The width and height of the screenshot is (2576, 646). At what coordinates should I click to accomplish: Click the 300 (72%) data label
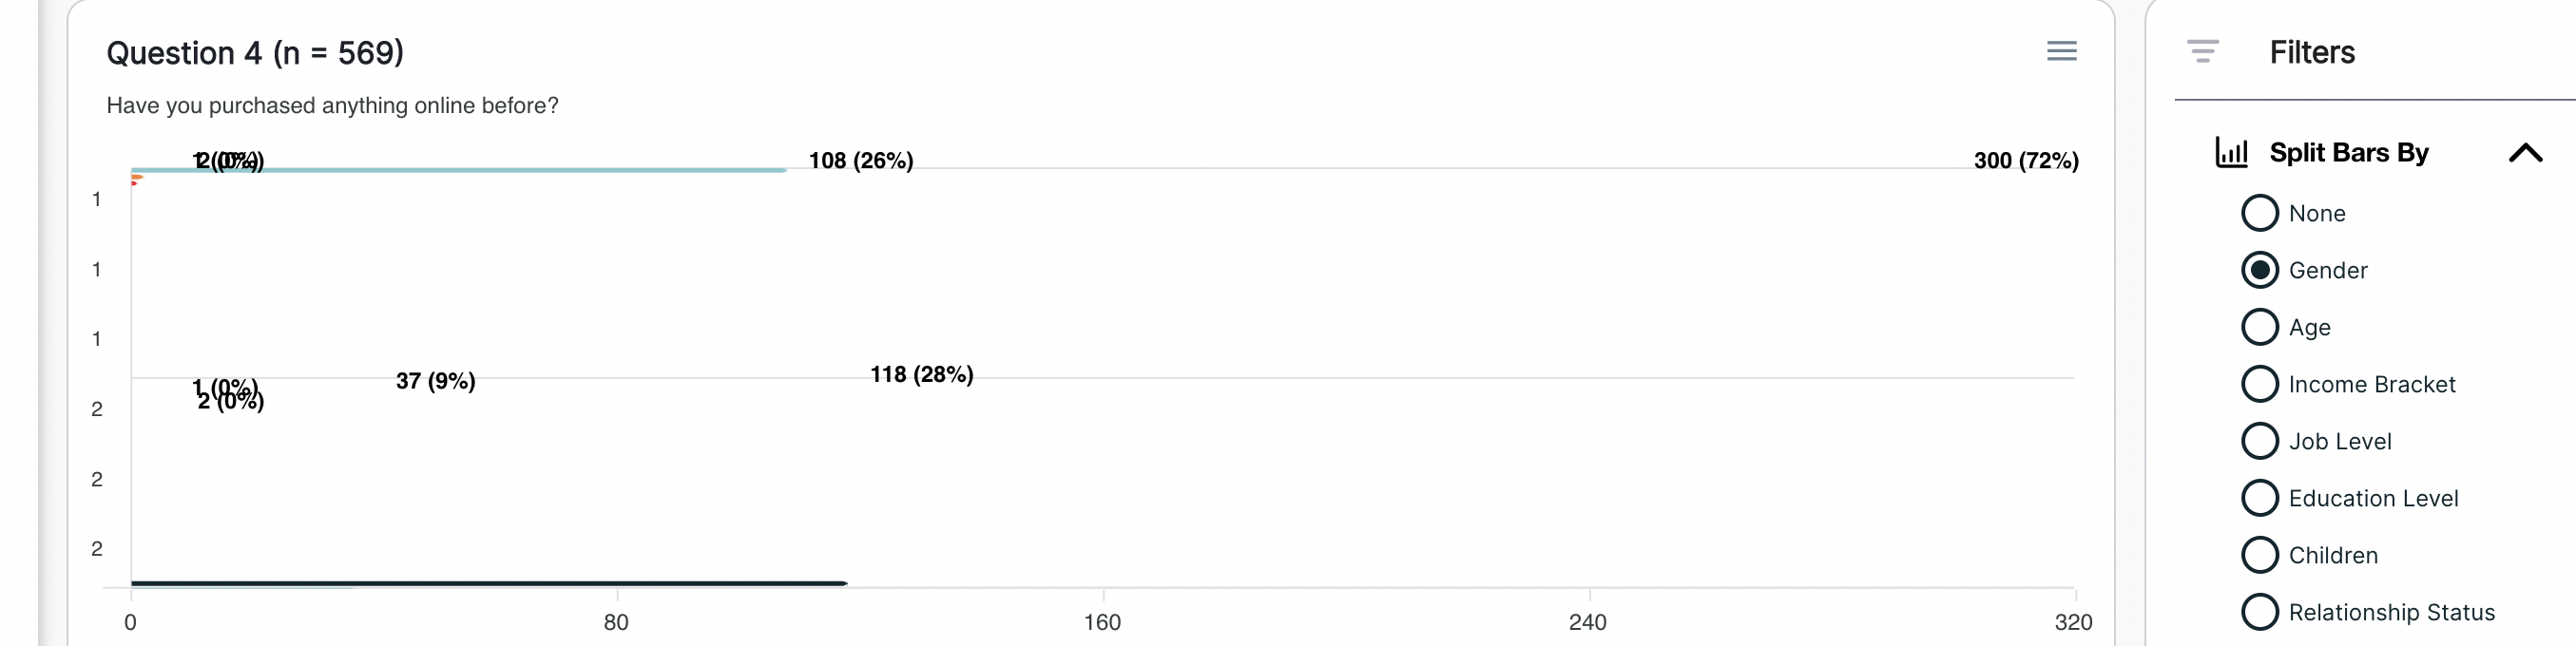point(2025,161)
